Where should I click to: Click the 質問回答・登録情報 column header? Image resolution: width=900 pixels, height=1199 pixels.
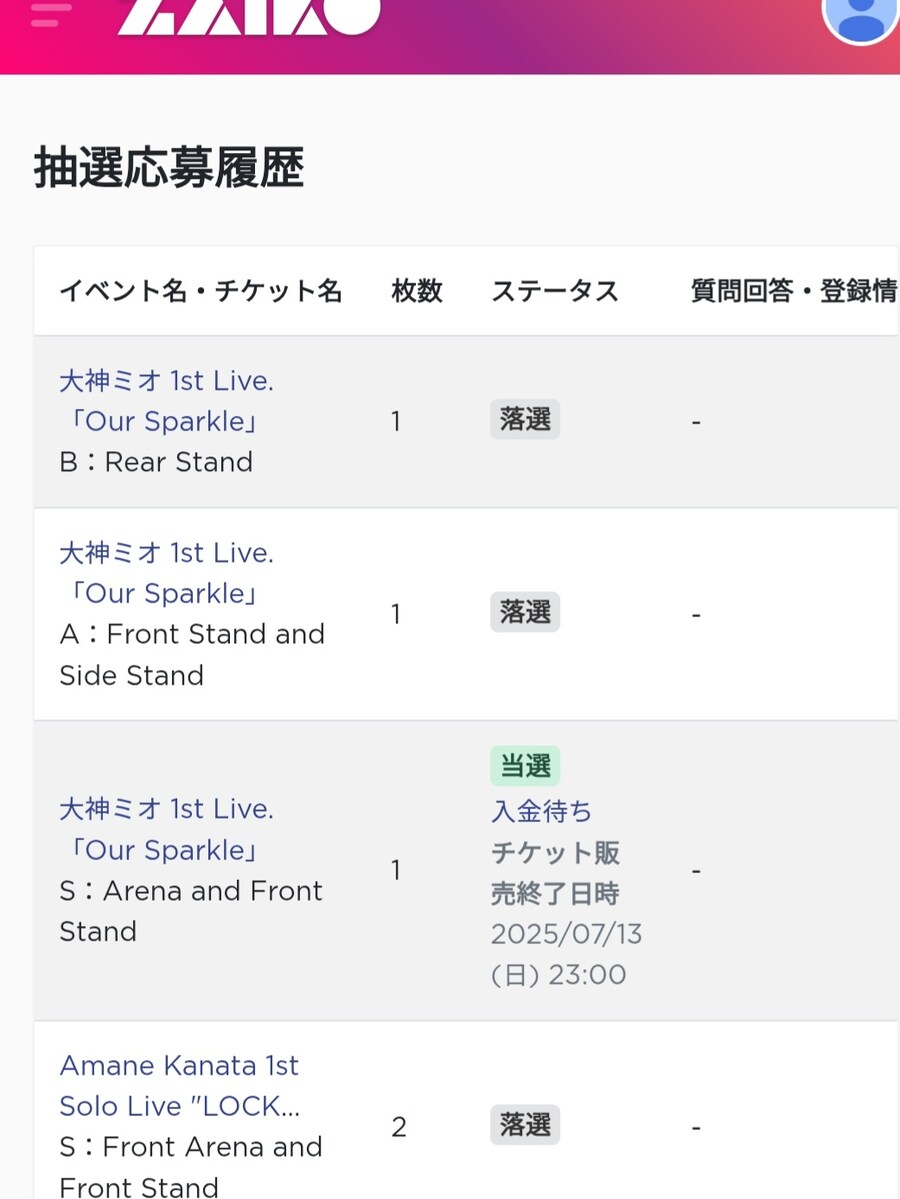coord(794,291)
